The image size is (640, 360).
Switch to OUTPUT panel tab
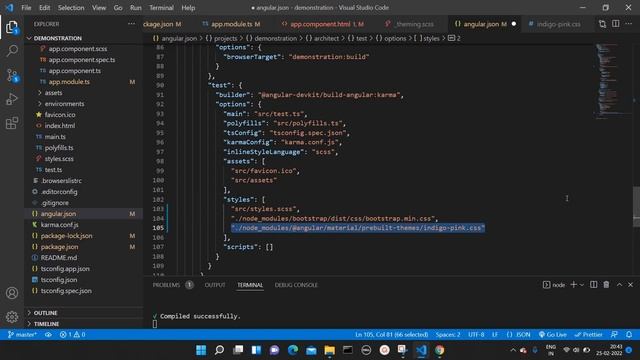click(215, 285)
